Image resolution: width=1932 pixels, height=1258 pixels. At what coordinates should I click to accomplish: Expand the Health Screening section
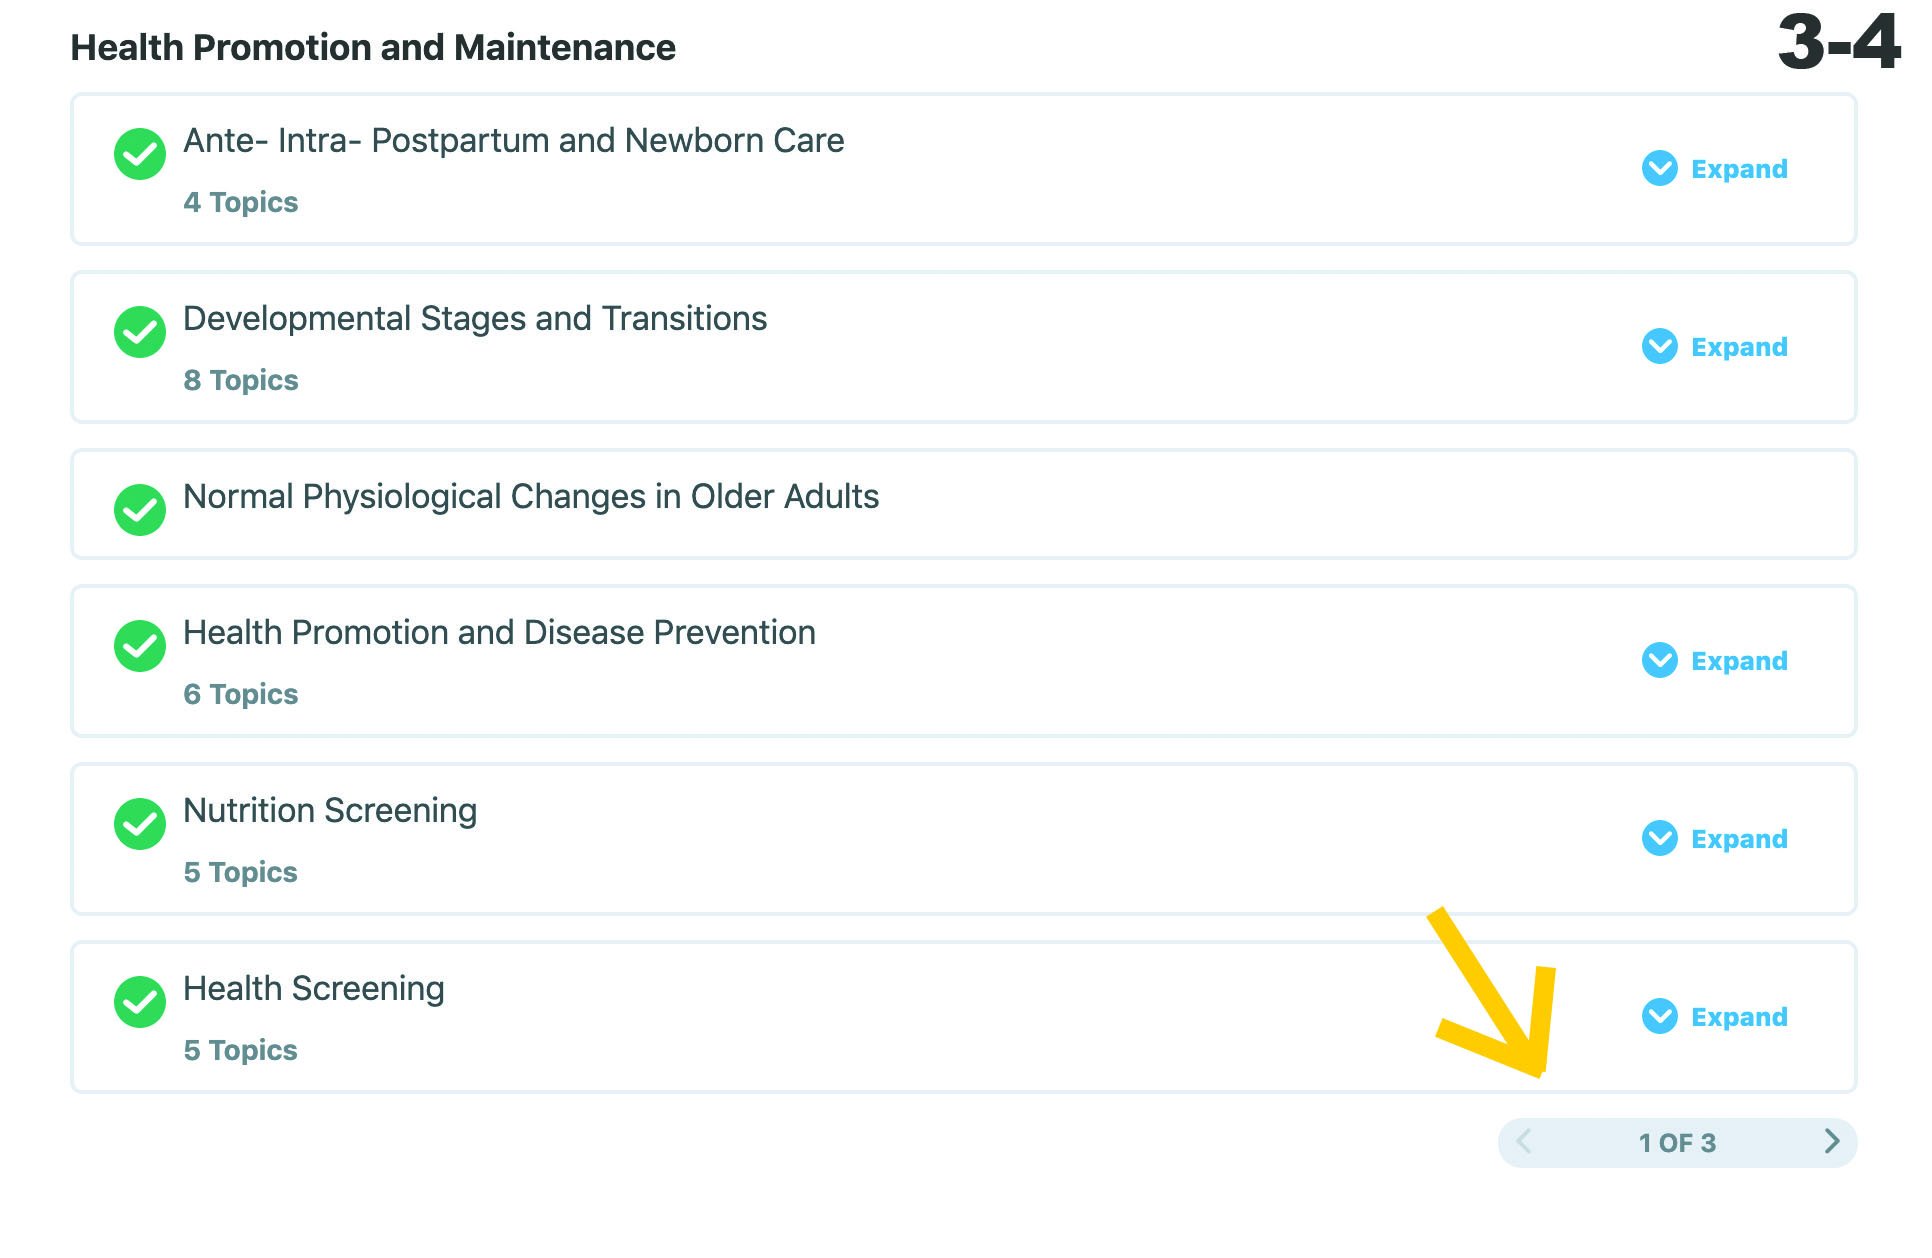[x=1714, y=1016]
